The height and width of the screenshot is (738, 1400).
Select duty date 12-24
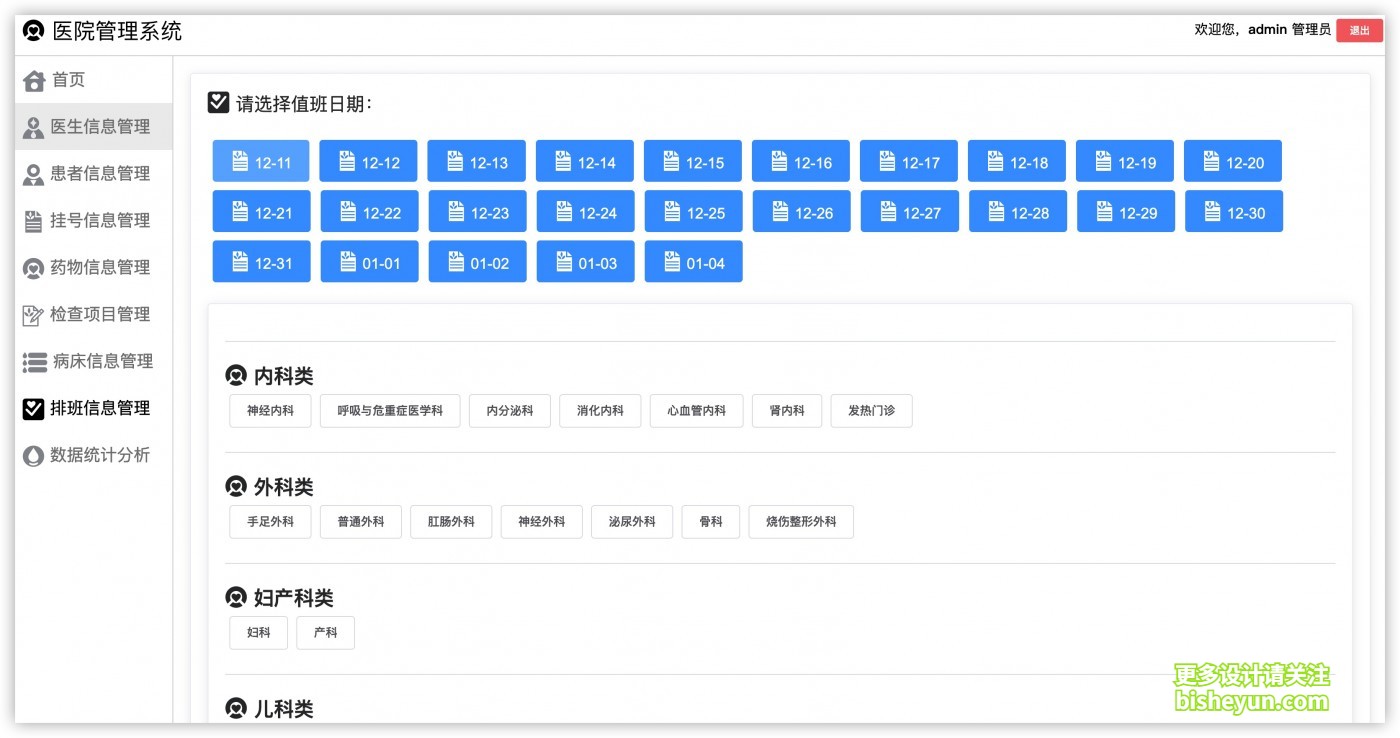click(585, 211)
